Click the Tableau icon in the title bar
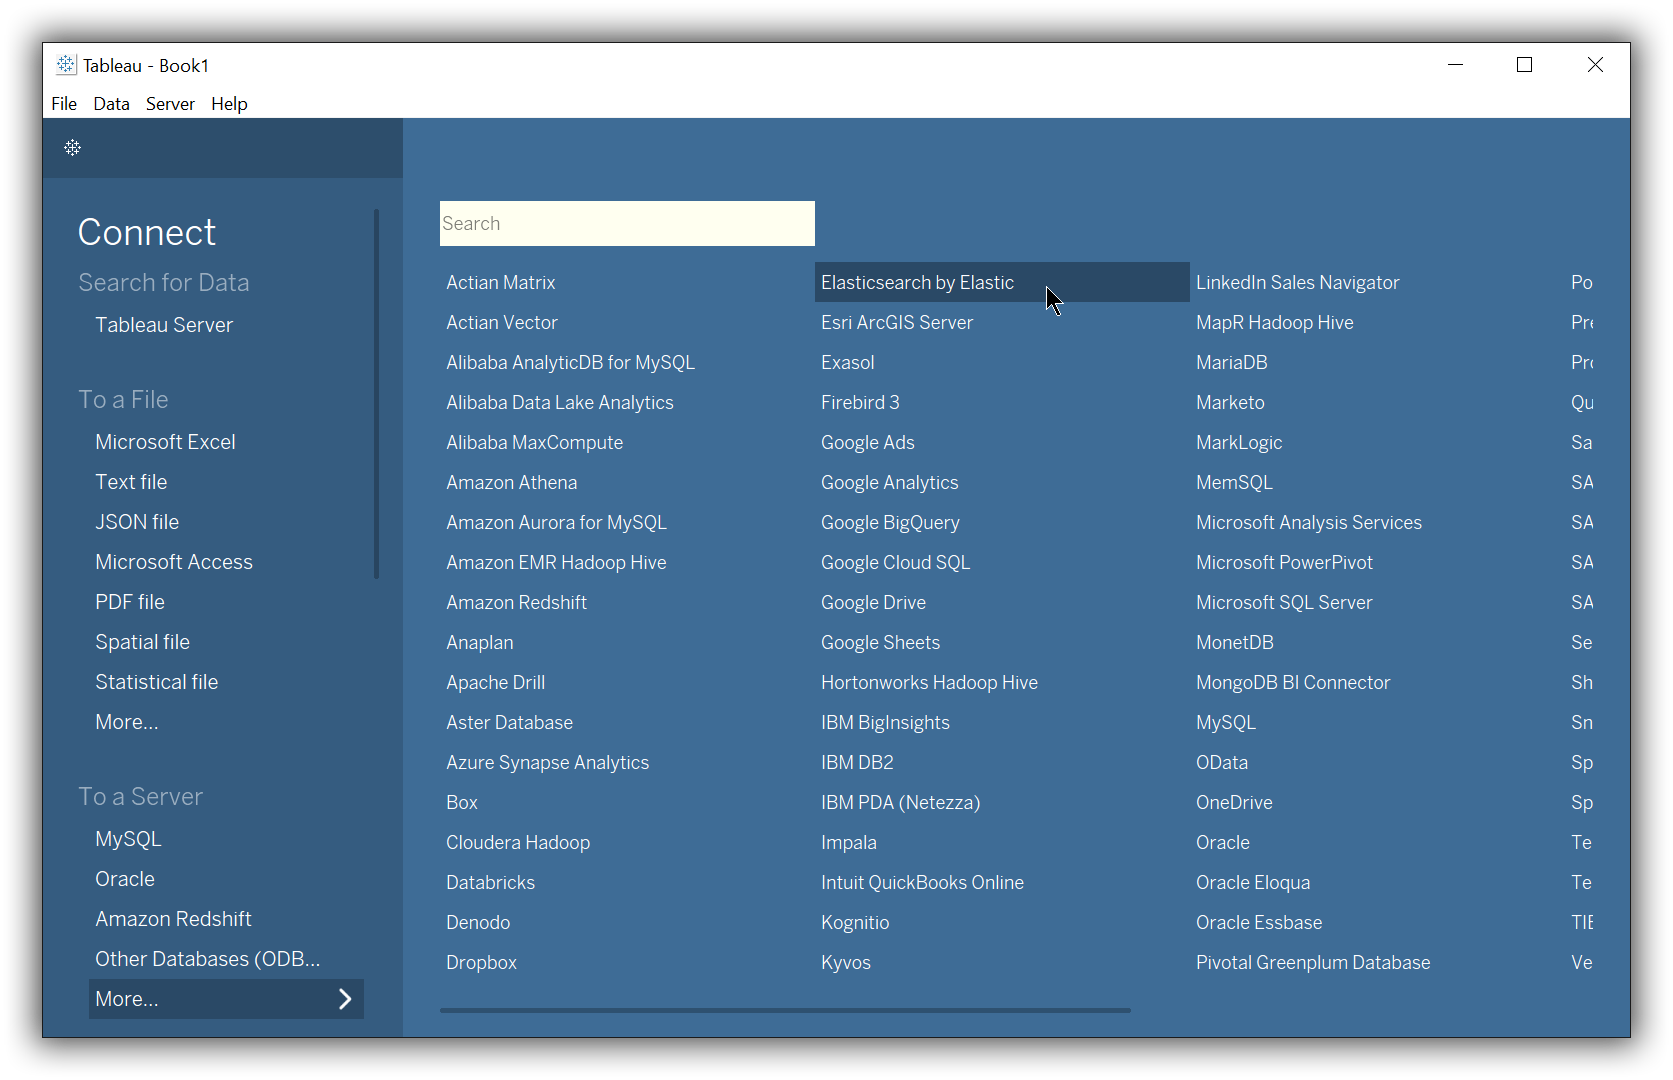Screen dimensions: 1673x1080 [64, 64]
